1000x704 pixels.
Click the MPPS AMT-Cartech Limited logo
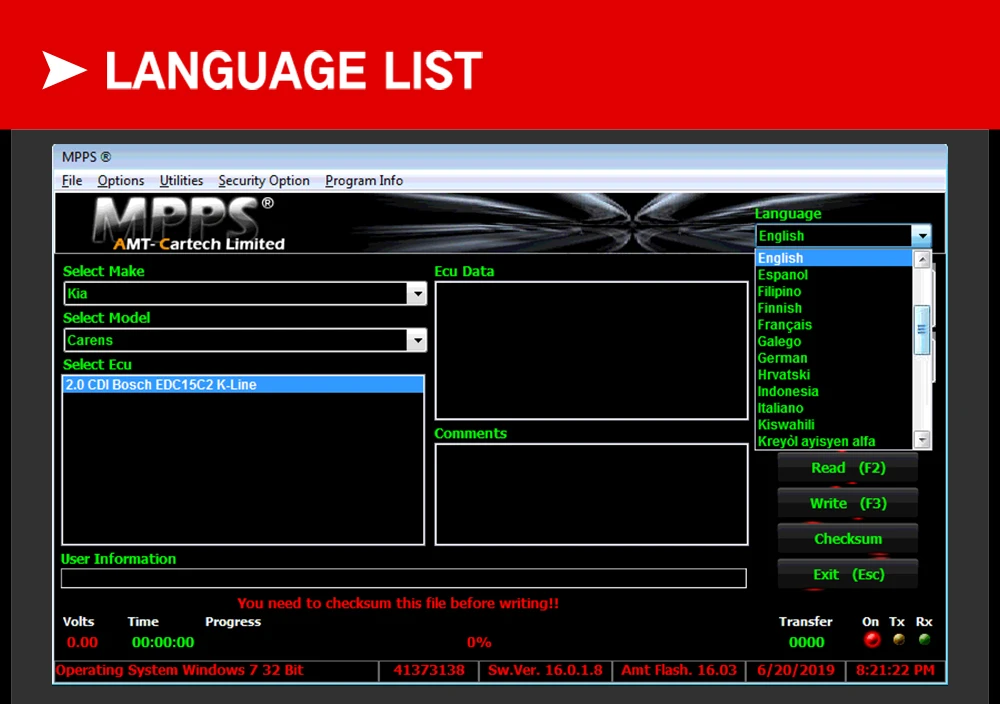pyautogui.click(x=189, y=224)
